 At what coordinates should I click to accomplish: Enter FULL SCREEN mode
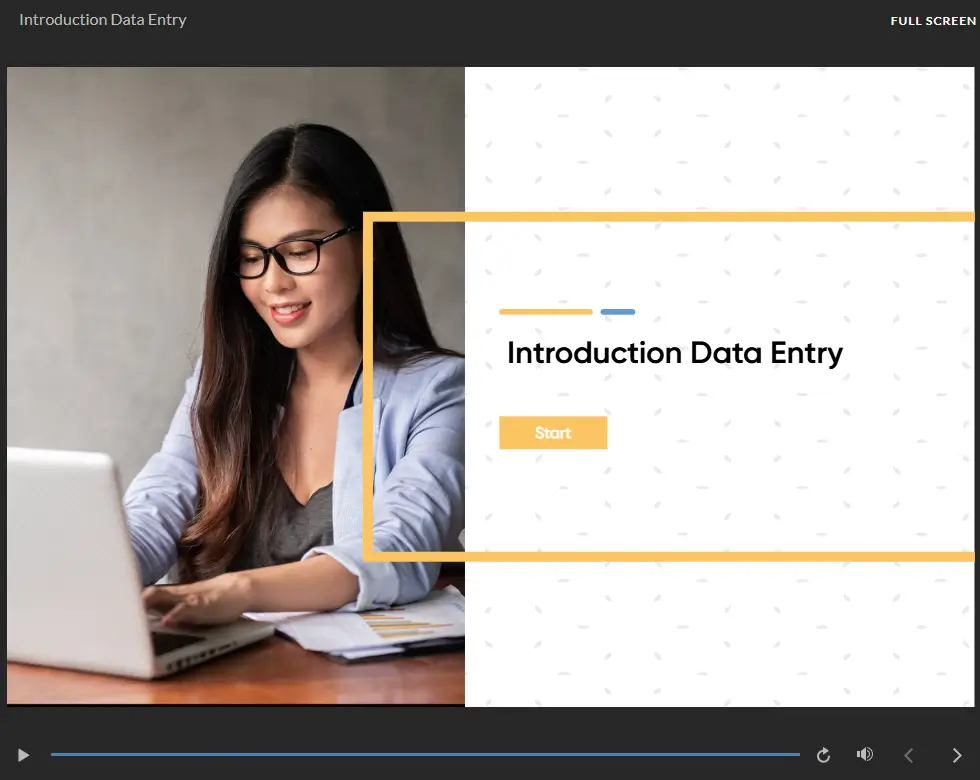click(x=932, y=21)
